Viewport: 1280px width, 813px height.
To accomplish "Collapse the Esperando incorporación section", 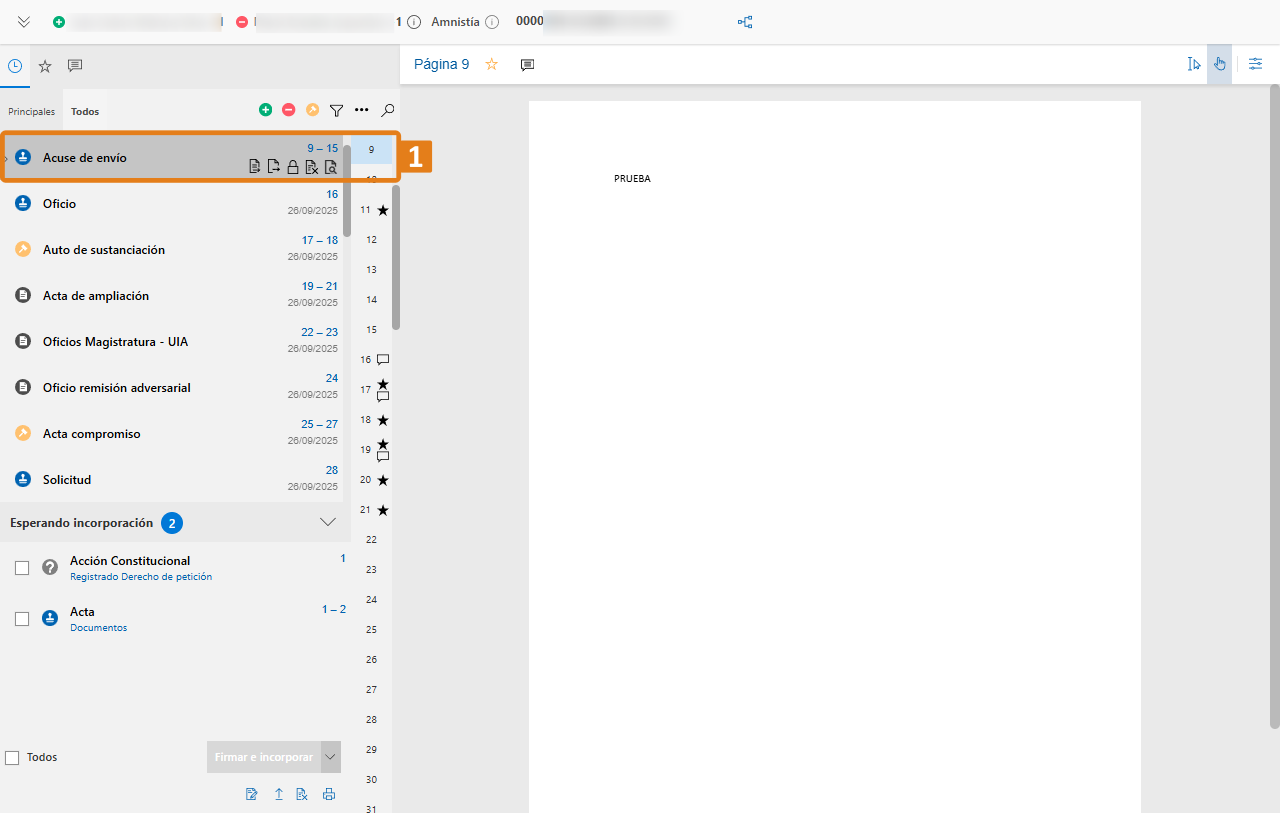I will [x=327, y=522].
